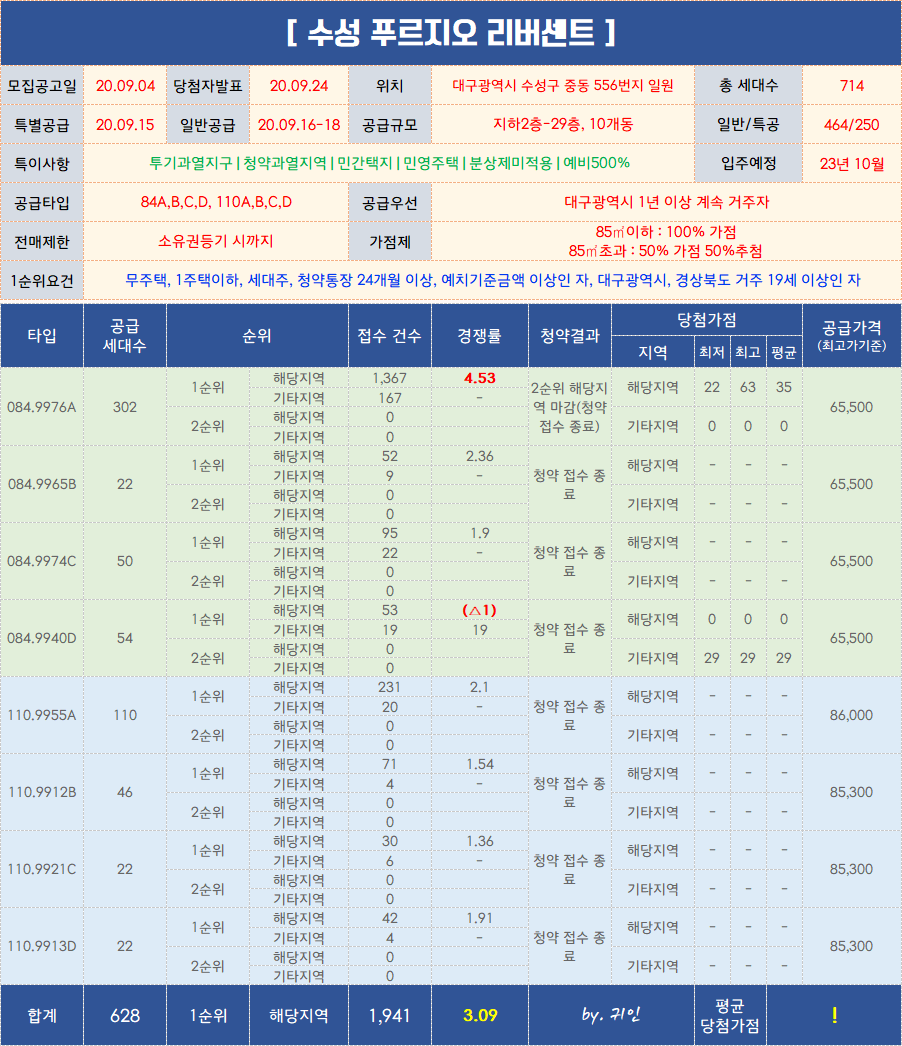902x1046 pixels.
Task: Click the 합계 total label
Action: (42, 1015)
